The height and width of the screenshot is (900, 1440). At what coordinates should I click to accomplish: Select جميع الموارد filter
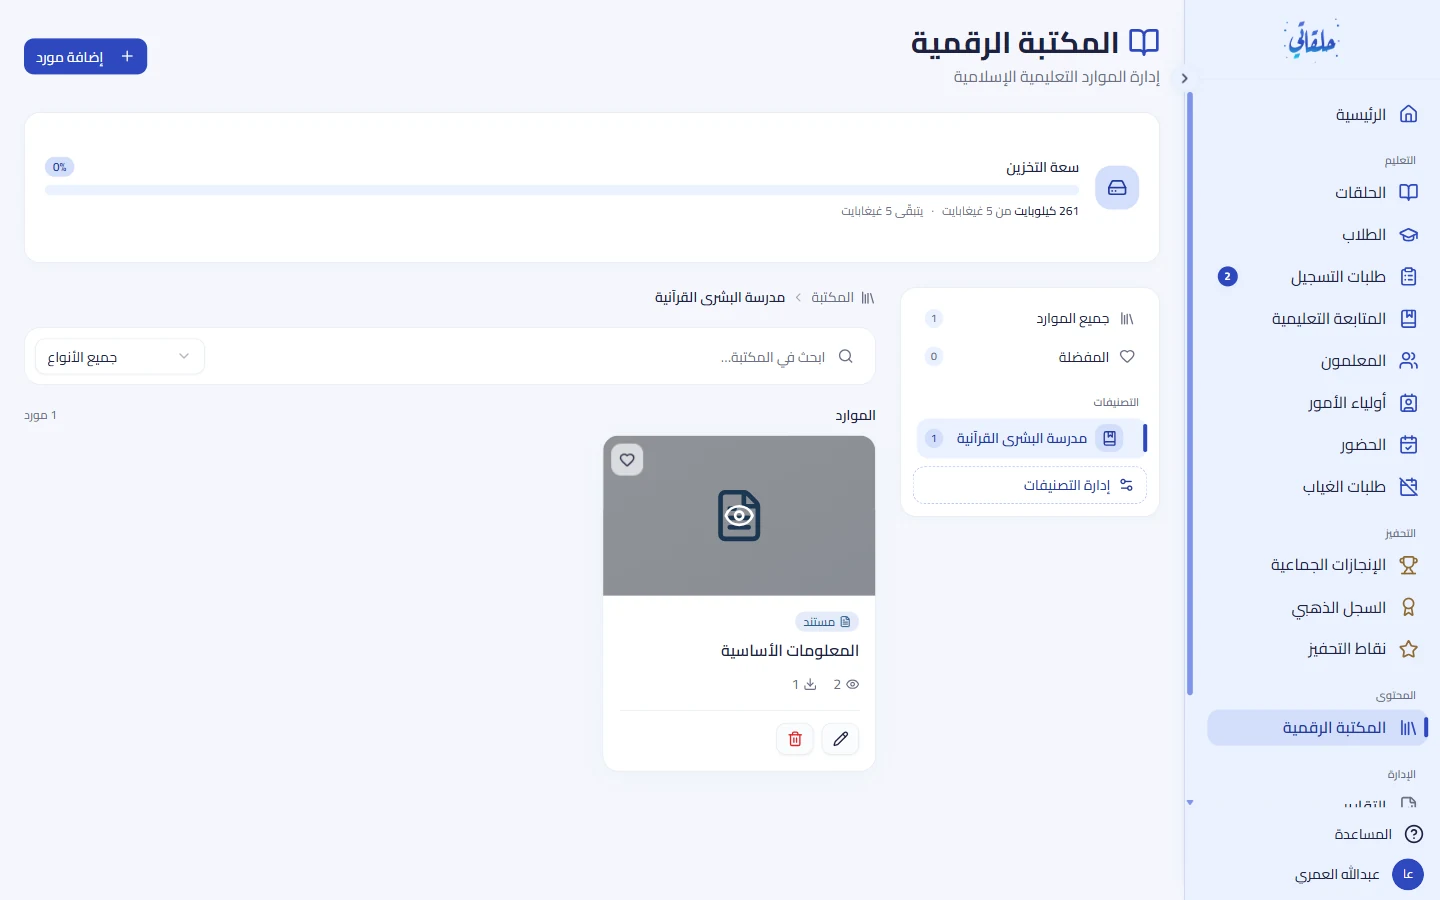point(1032,319)
